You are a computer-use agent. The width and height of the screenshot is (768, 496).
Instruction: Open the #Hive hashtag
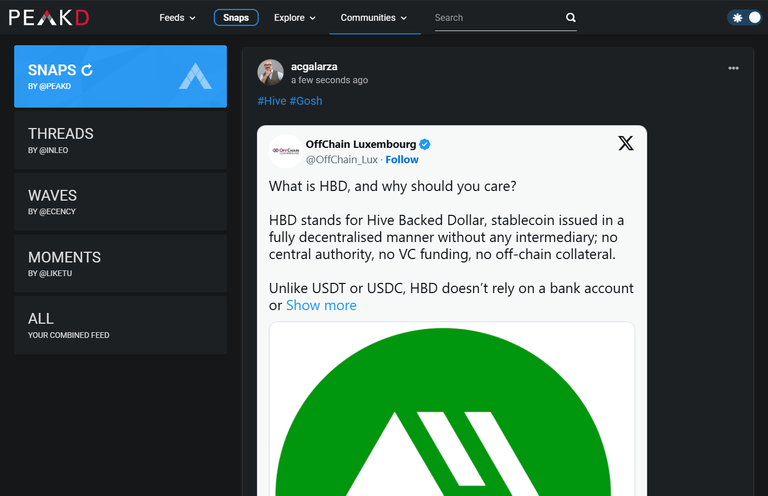click(x=272, y=101)
